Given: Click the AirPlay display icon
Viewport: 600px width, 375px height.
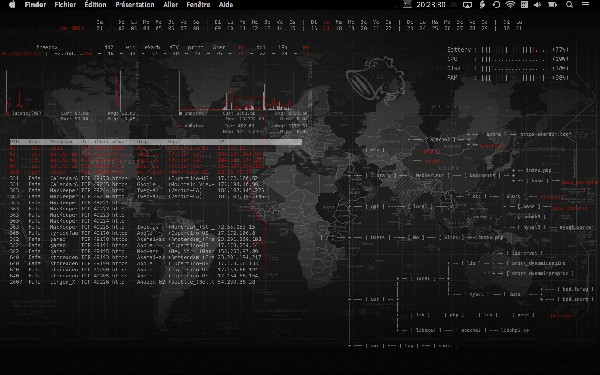Looking at the screenshot, I should tap(467, 5).
